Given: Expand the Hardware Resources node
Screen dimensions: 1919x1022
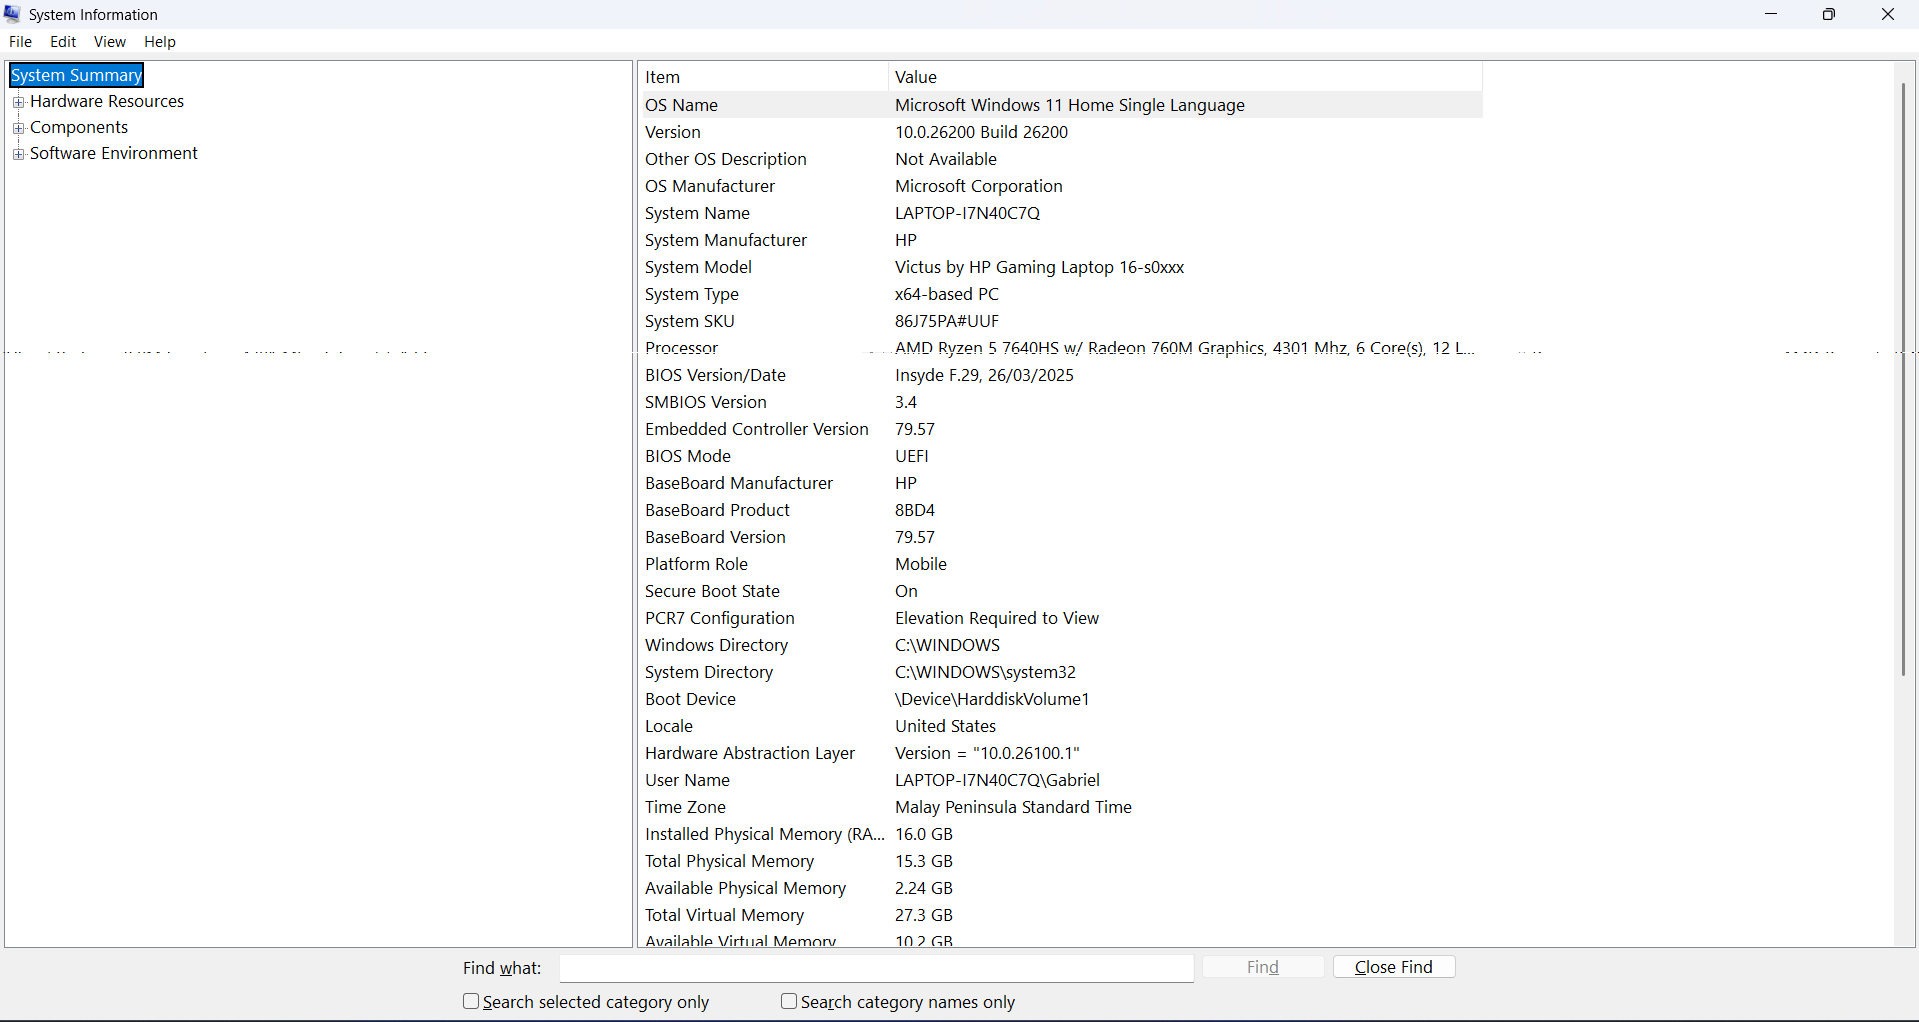Looking at the screenshot, I should click(x=18, y=102).
